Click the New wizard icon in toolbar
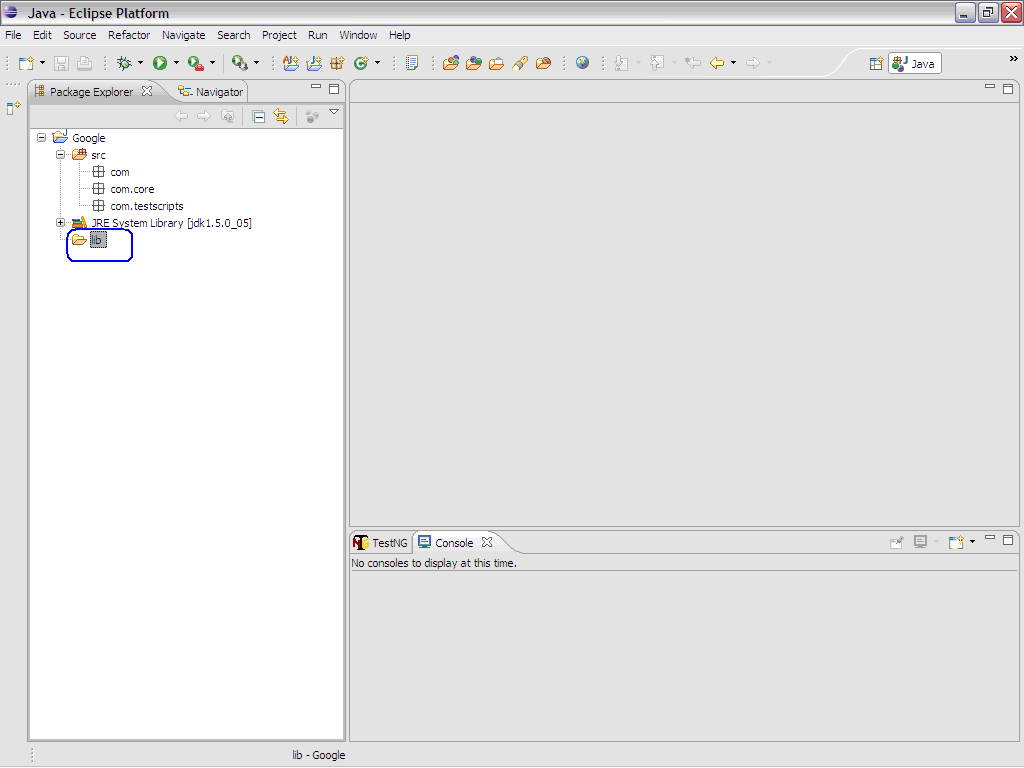 pyautogui.click(x=26, y=63)
